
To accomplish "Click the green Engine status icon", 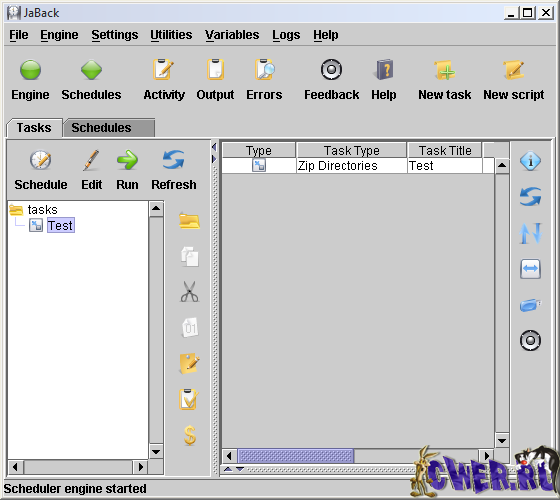I will (x=30, y=70).
